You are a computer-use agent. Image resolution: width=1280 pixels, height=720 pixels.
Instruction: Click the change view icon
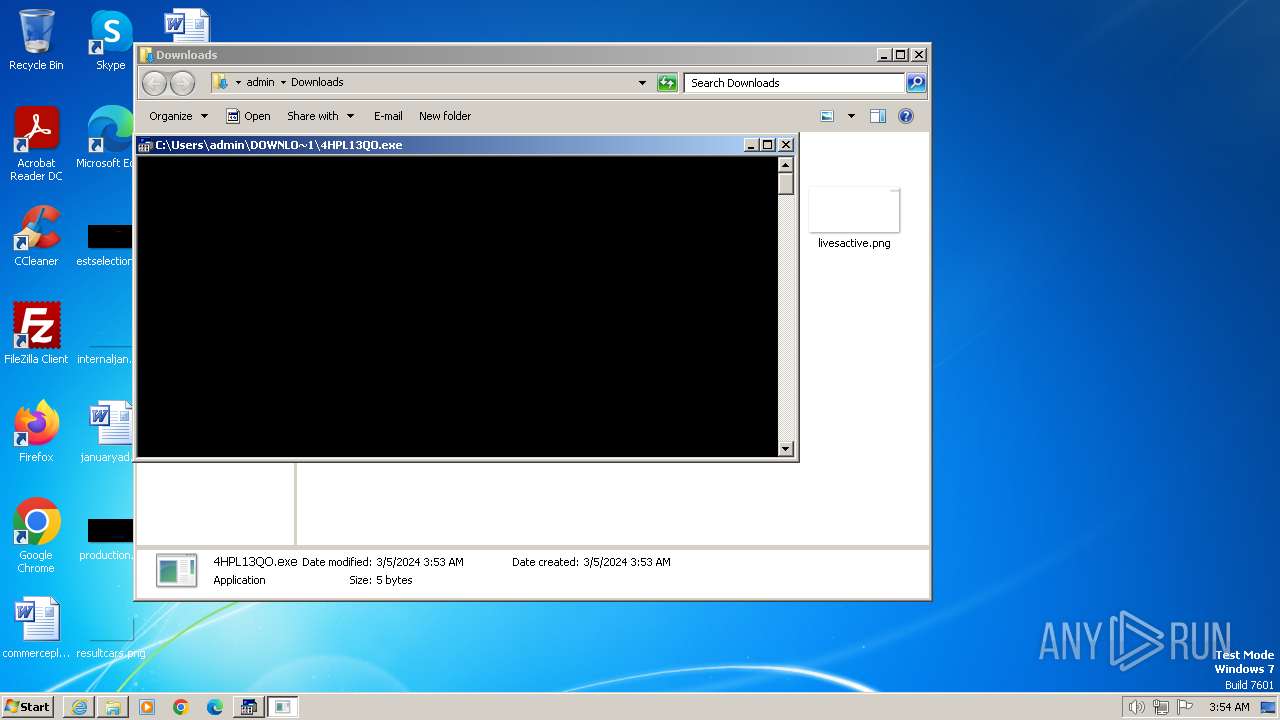point(827,116)
